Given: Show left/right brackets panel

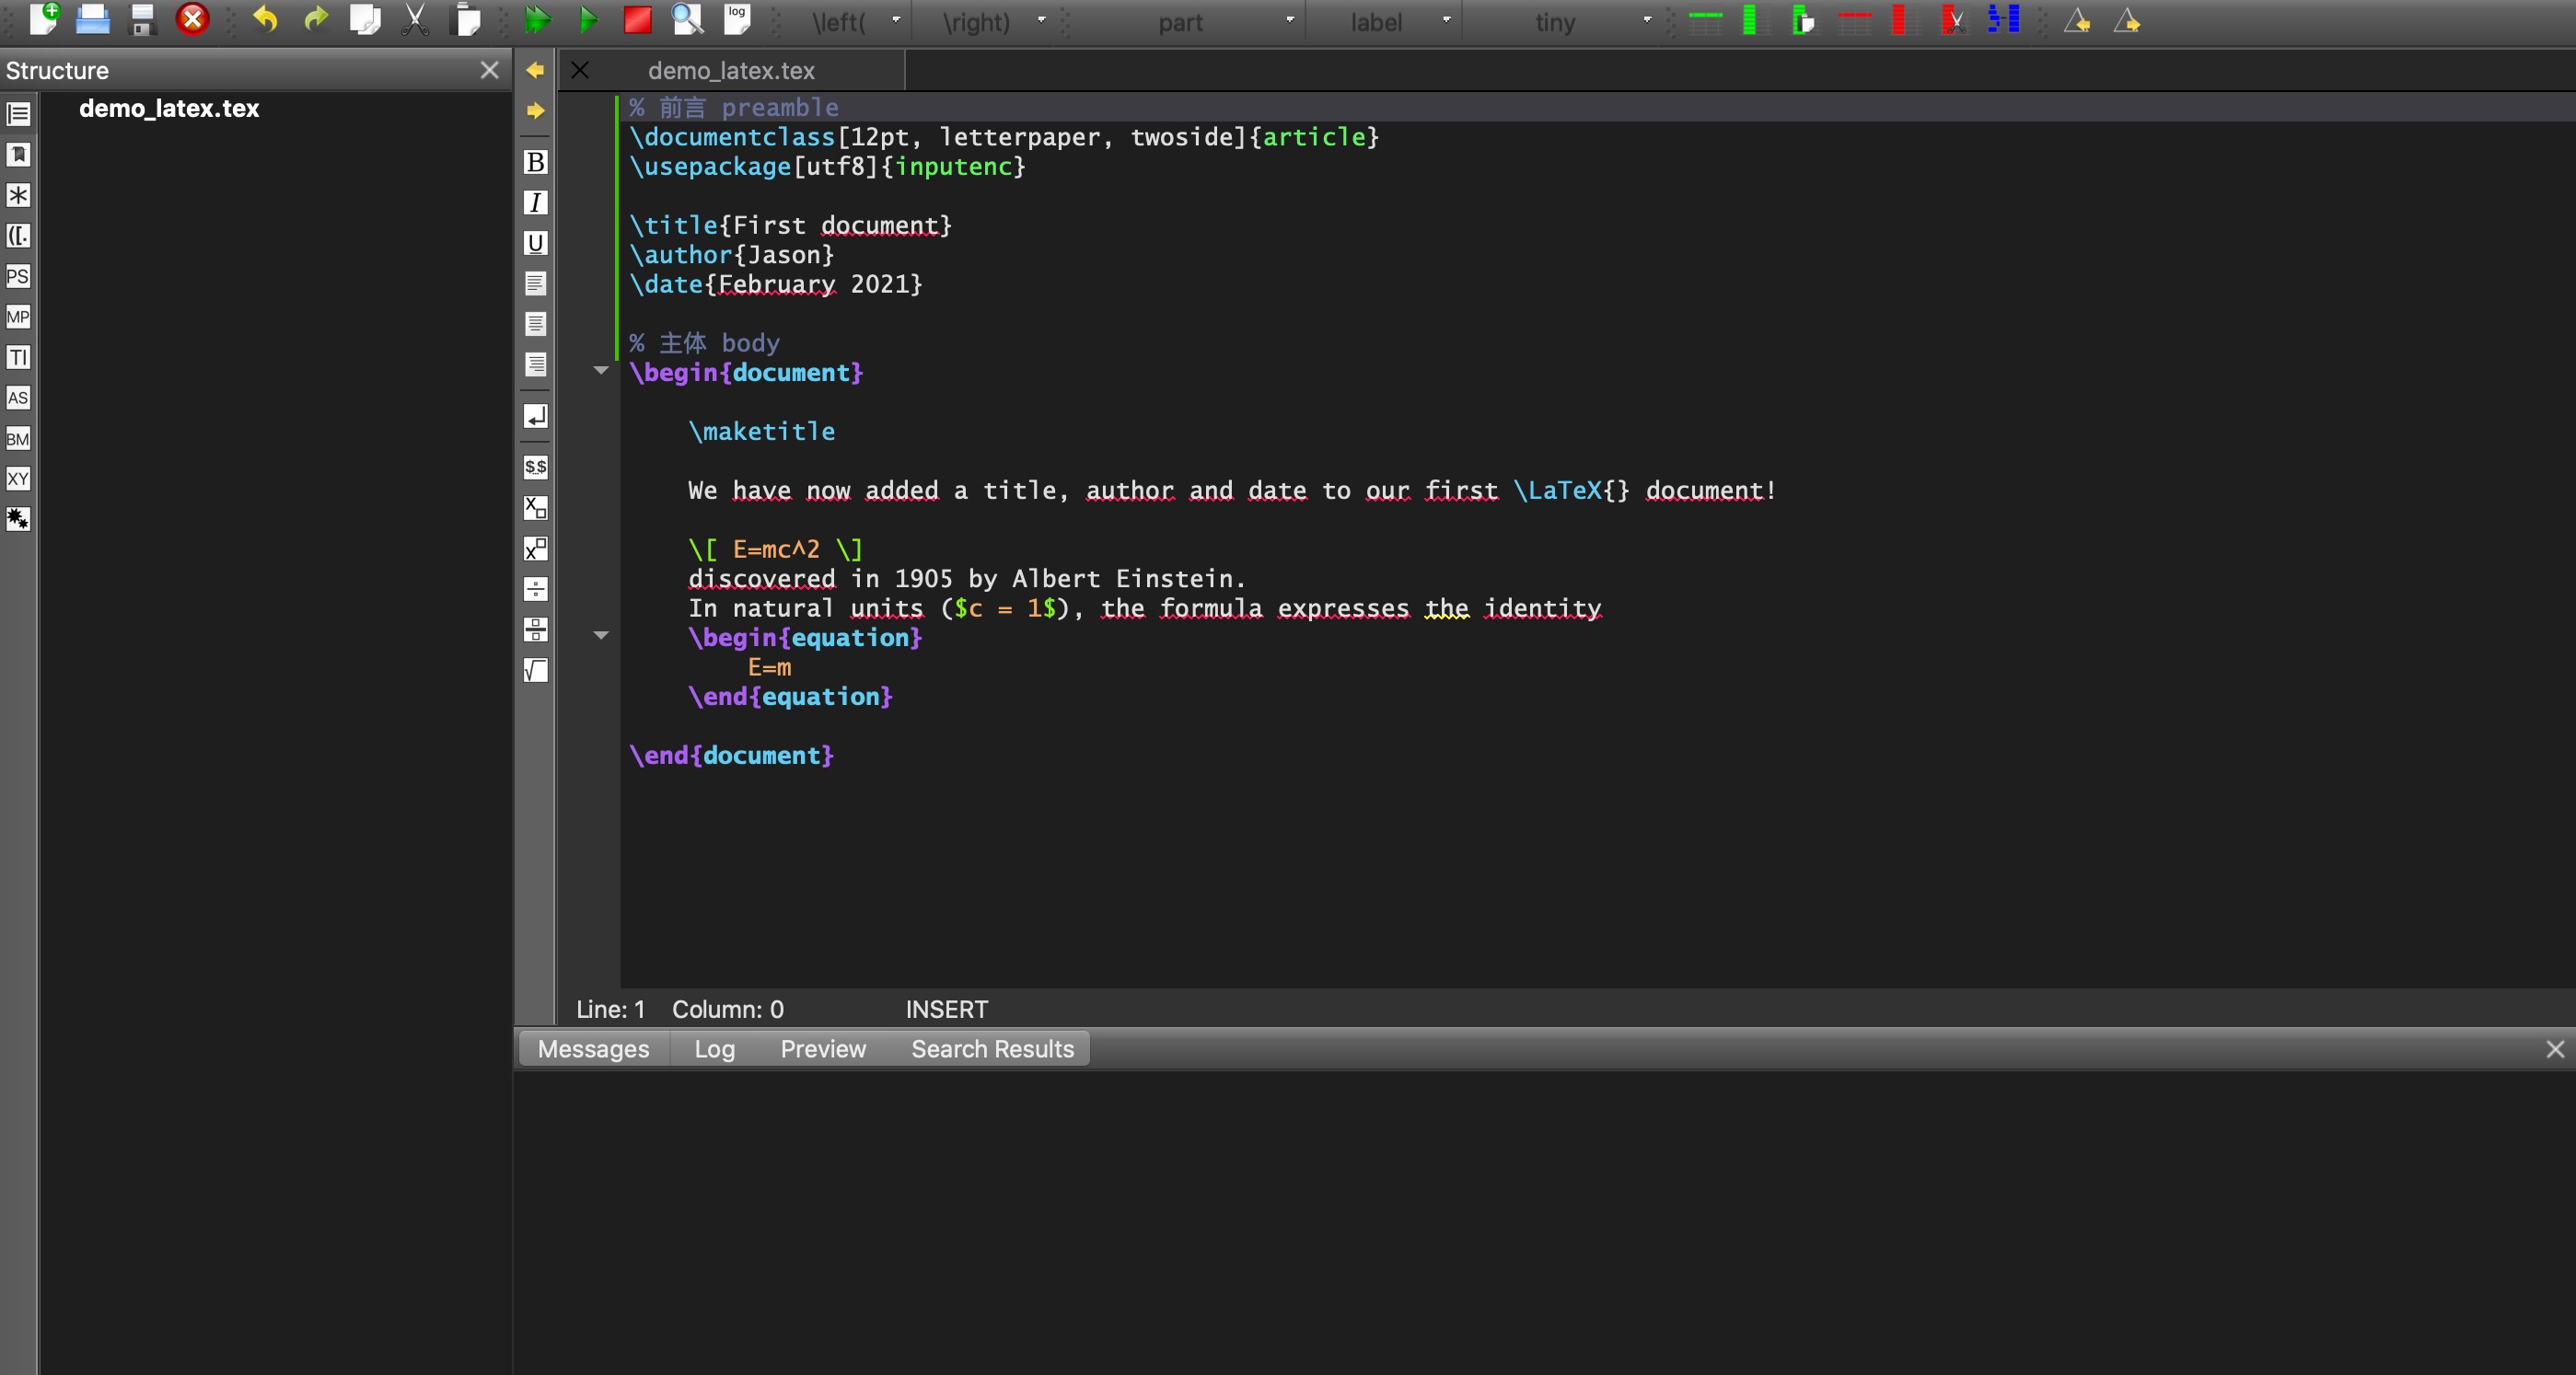Looking at the screenshot, I should point(18,236).
